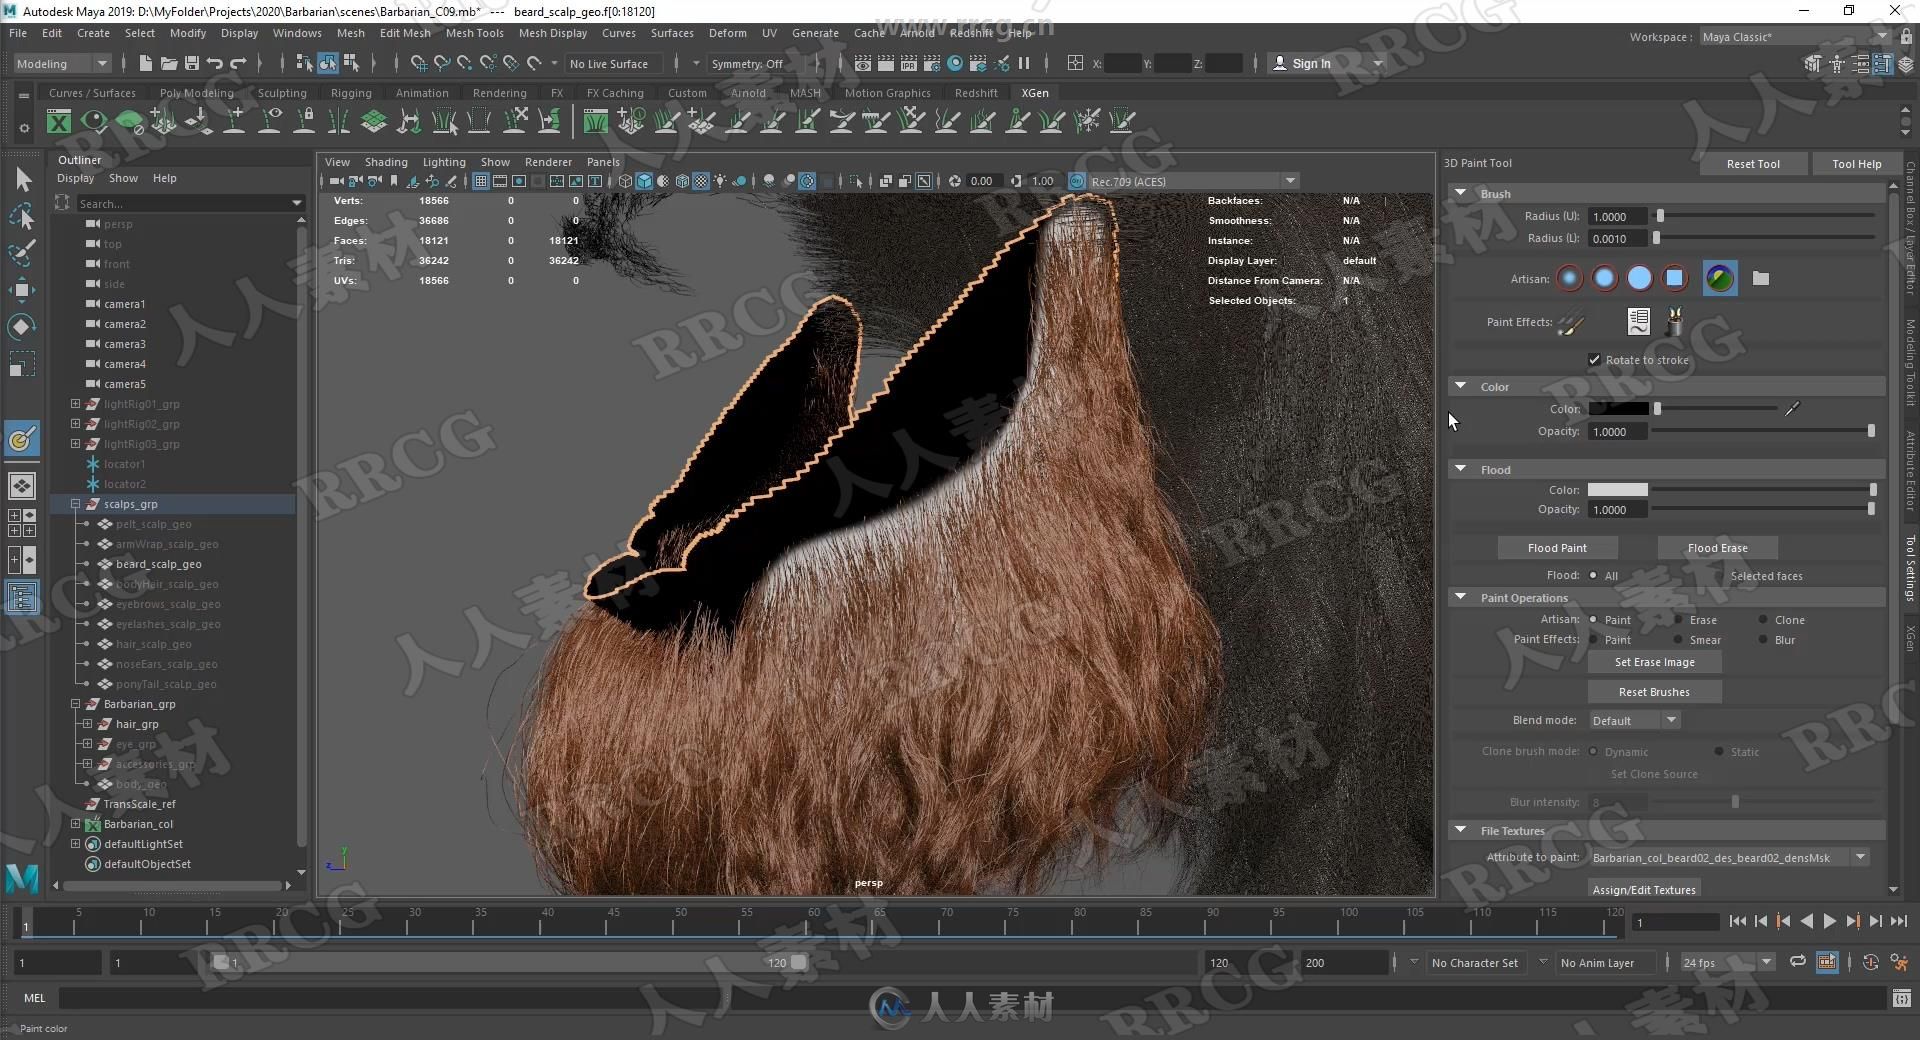Screen dimensions: 1920x1040
Task: Open the Deform menu
Action: pos(727,33)
